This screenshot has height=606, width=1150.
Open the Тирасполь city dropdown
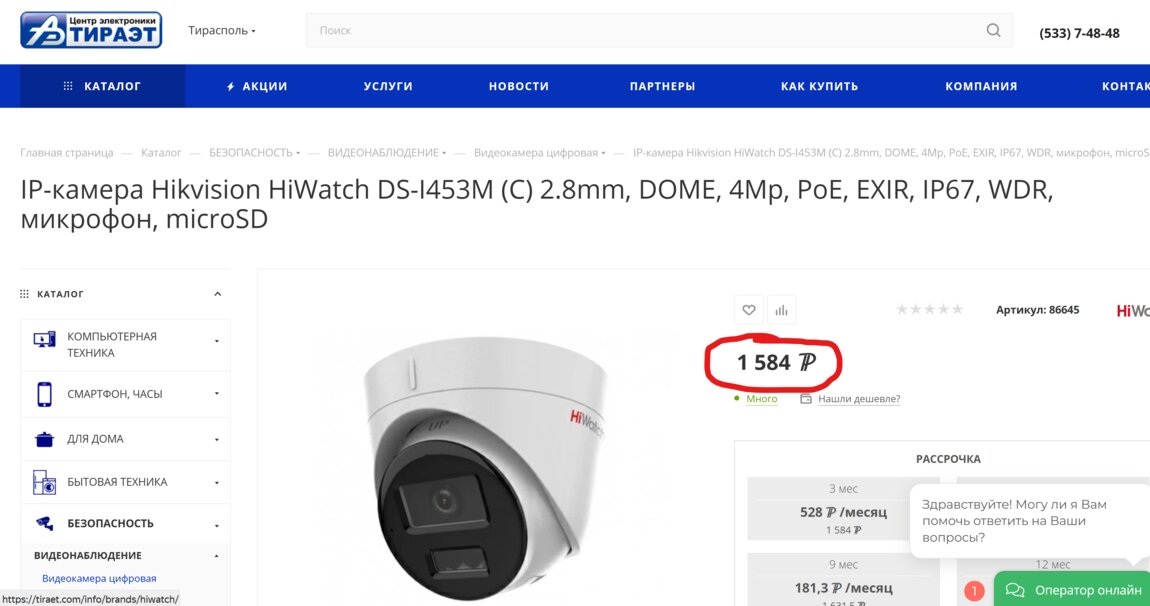pos(222,31)
